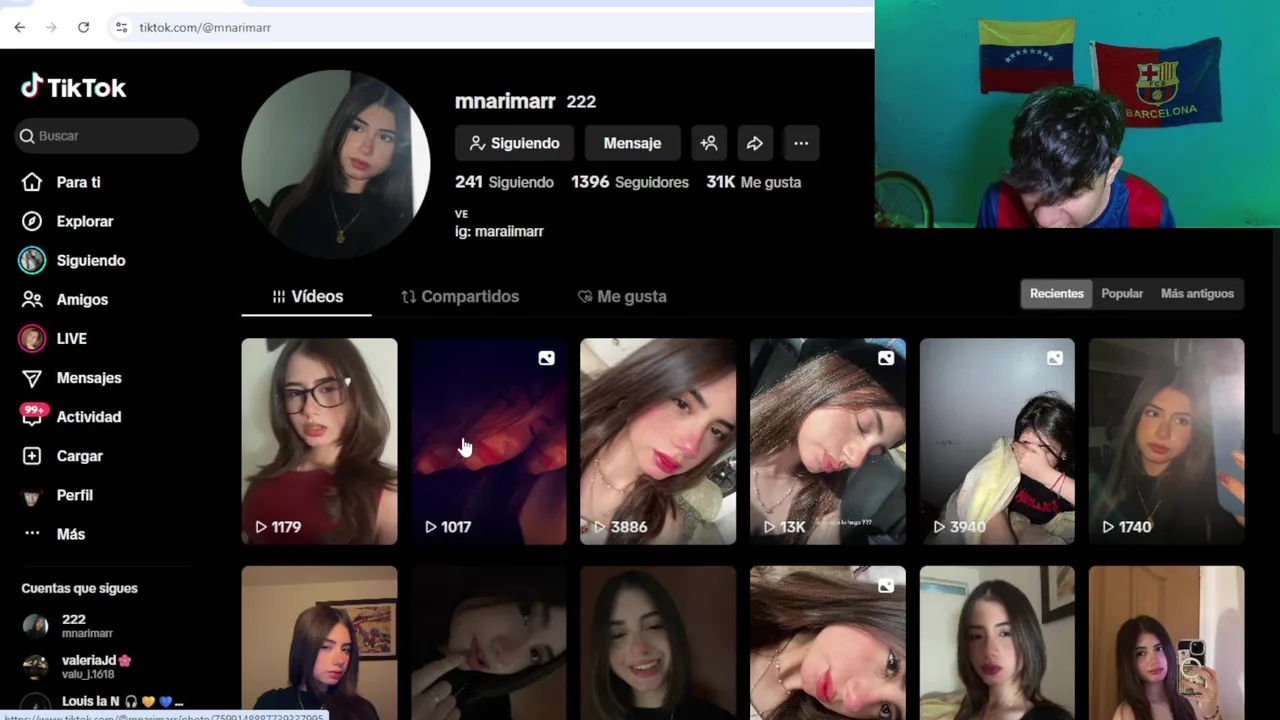View the 1396 Seguidores list

coord(630,182)
